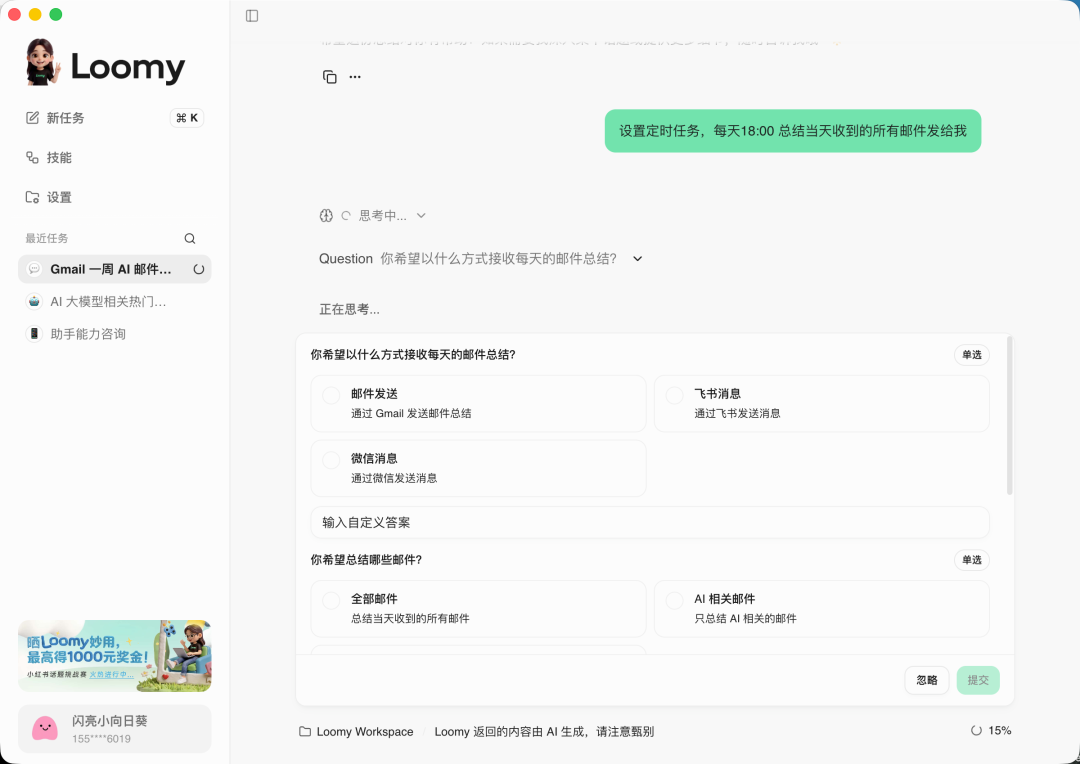Click the AI 大模型 task icon
This screenshot has width=1080, height=764.
34,302
